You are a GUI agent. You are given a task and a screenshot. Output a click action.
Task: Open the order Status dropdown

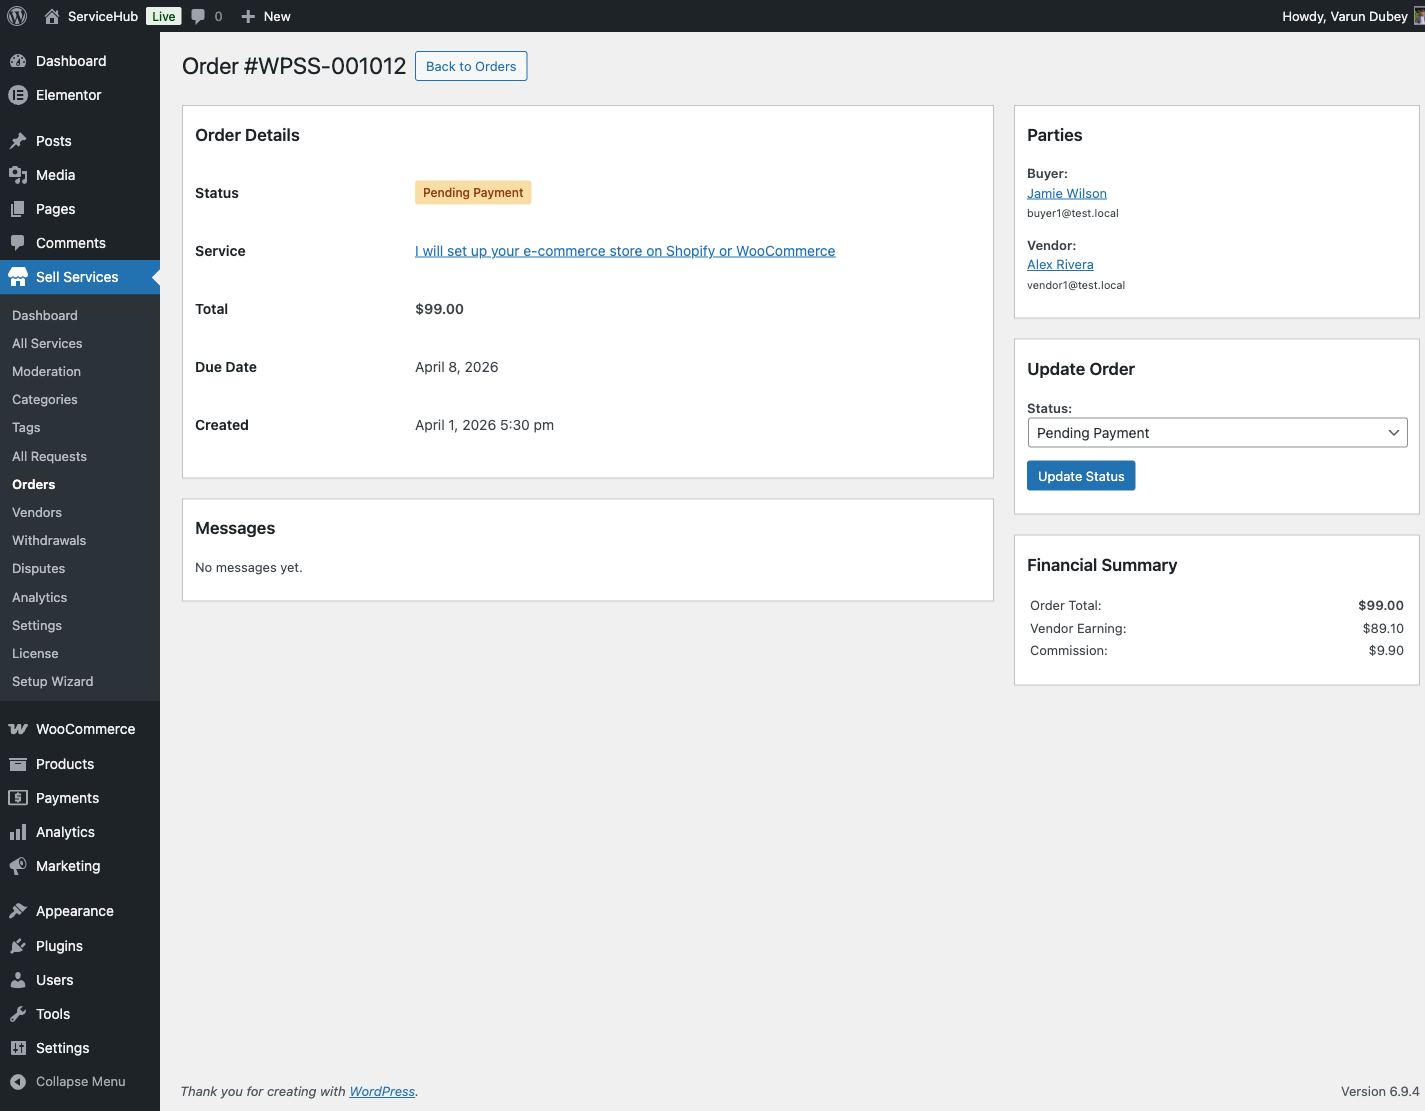pos(1217,433)
